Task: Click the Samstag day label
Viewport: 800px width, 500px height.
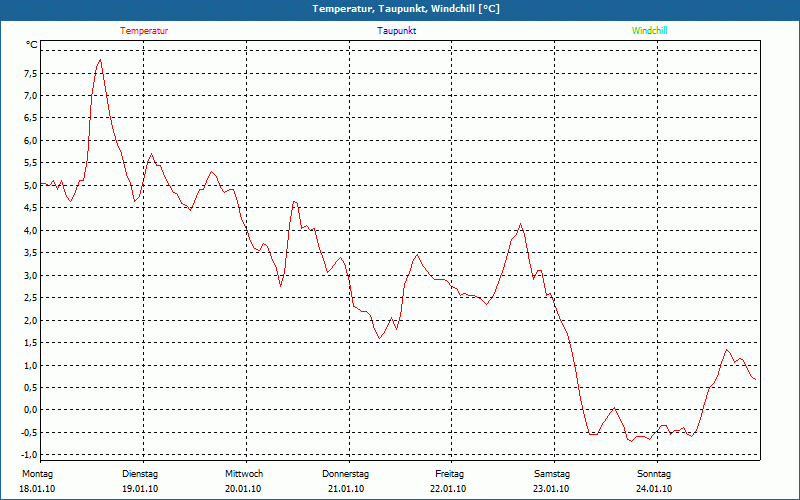Action: tap(552, 474)
